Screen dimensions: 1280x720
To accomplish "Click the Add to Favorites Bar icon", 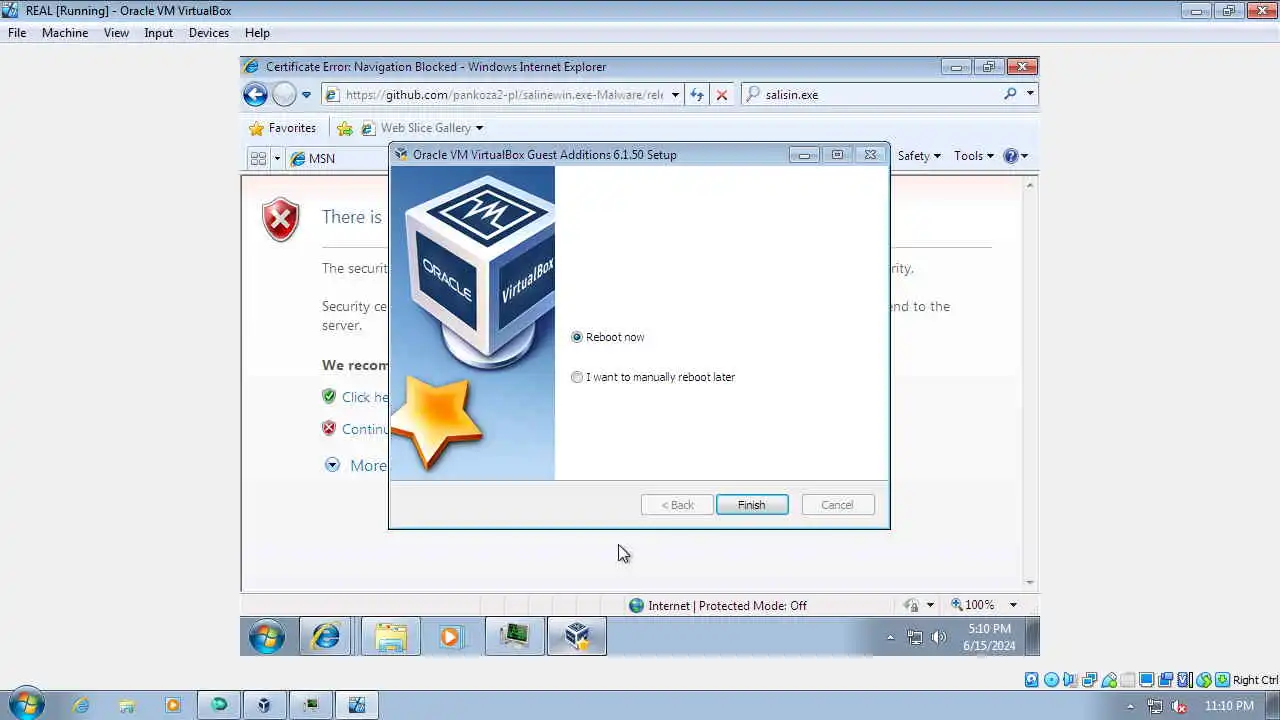I will click(x=345, y=128).
